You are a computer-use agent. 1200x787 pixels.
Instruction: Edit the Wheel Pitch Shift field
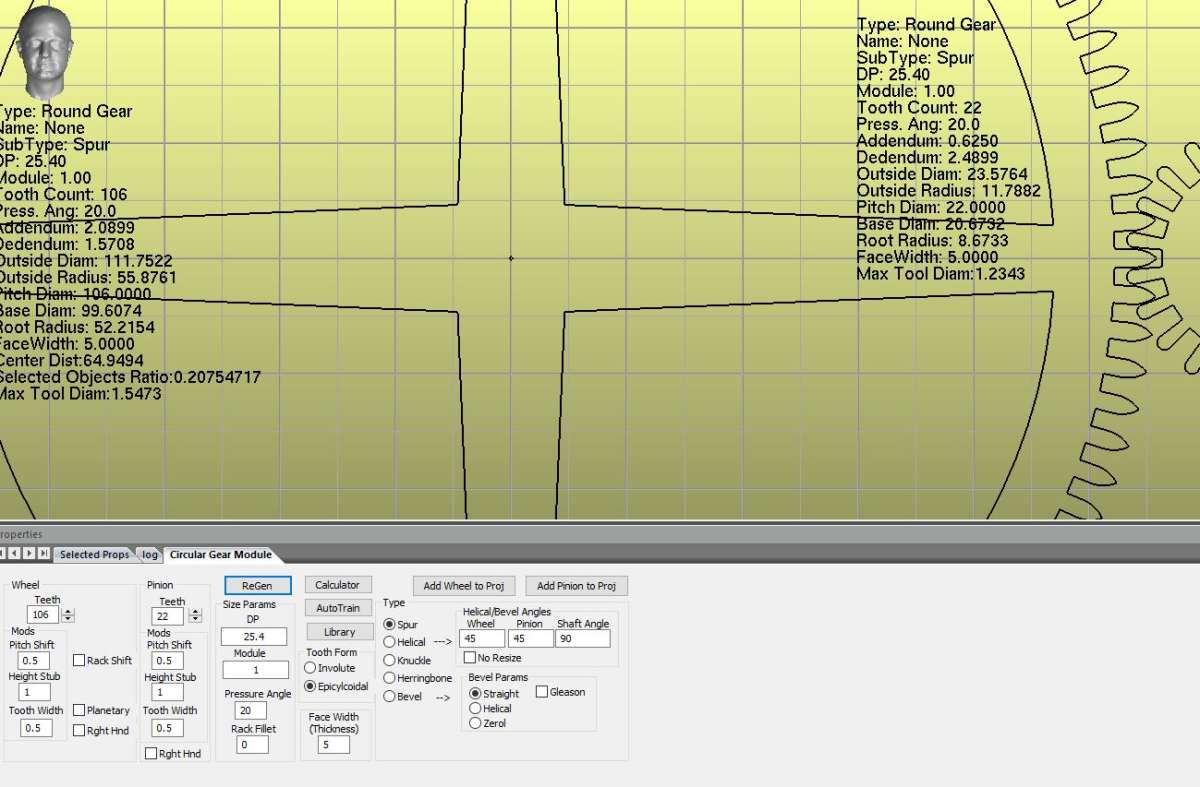34,661
